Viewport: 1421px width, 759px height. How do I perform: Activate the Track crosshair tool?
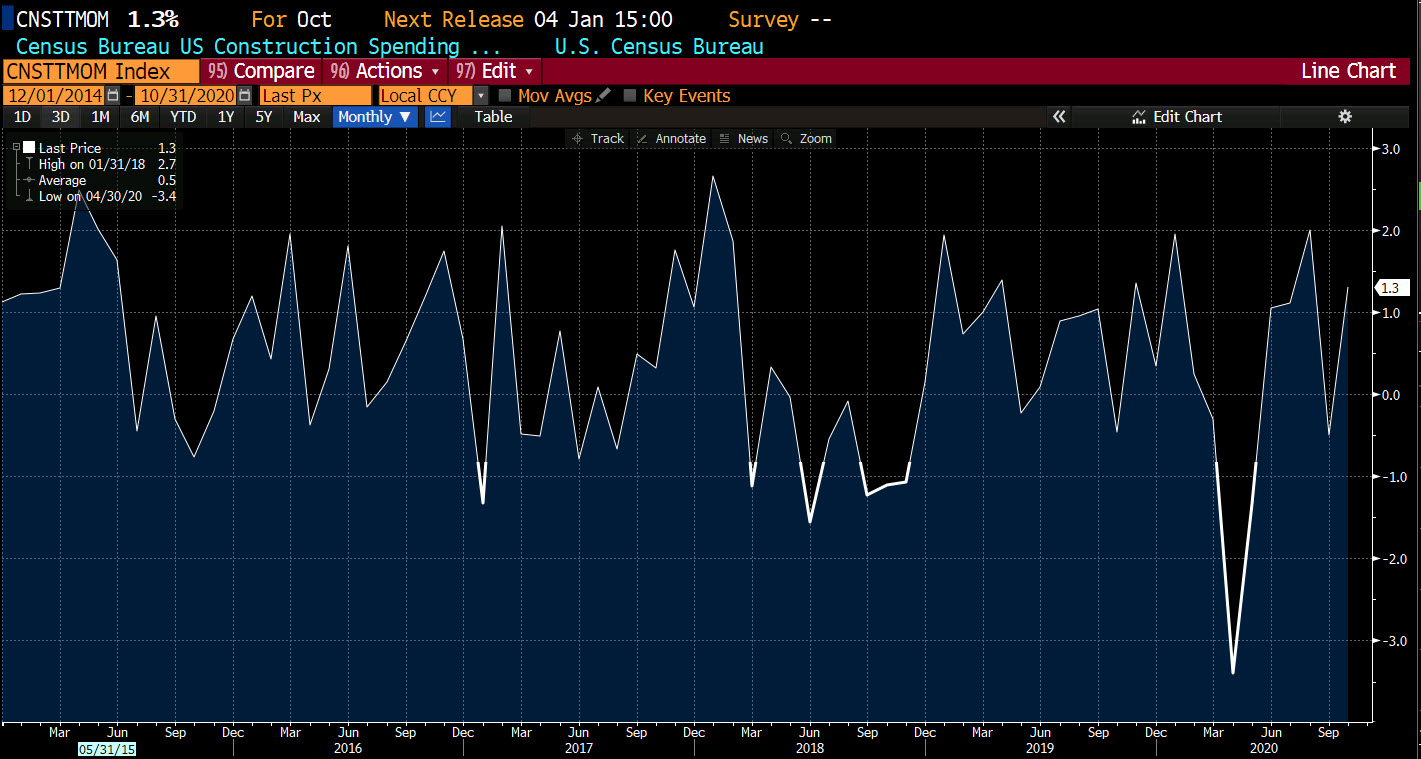tap(598, 139)
